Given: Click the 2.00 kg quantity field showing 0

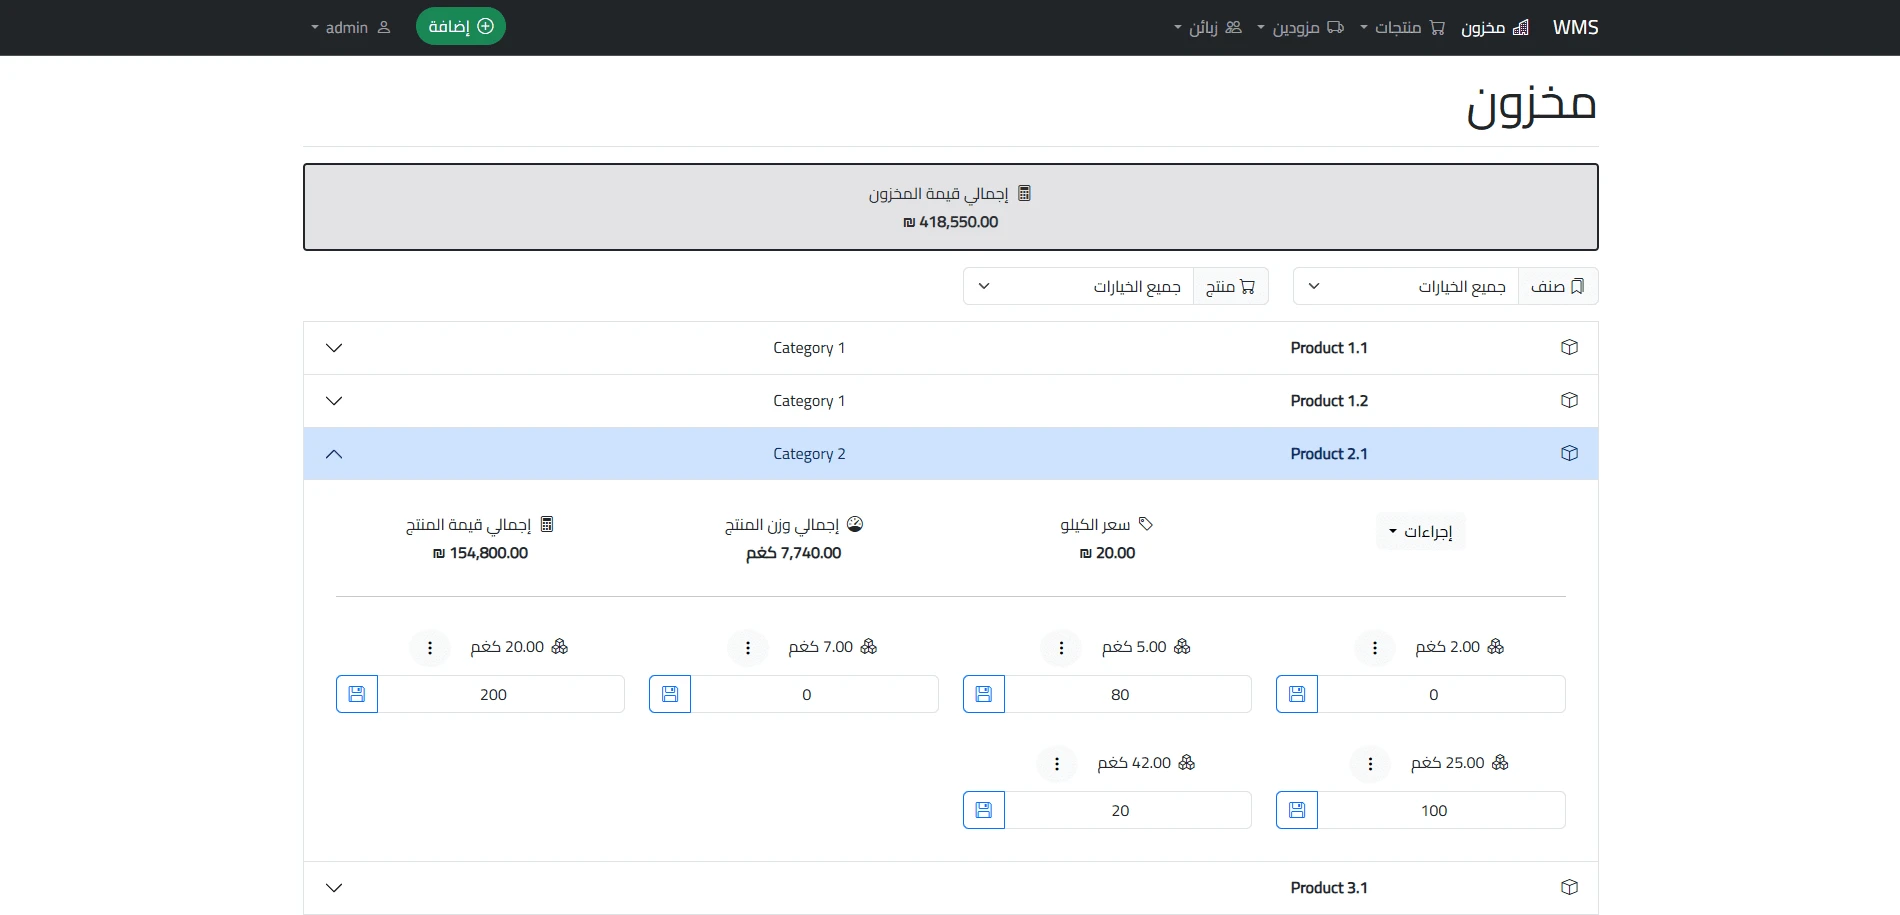Looking at the screenshot, I should click(x=1441, y=694).
